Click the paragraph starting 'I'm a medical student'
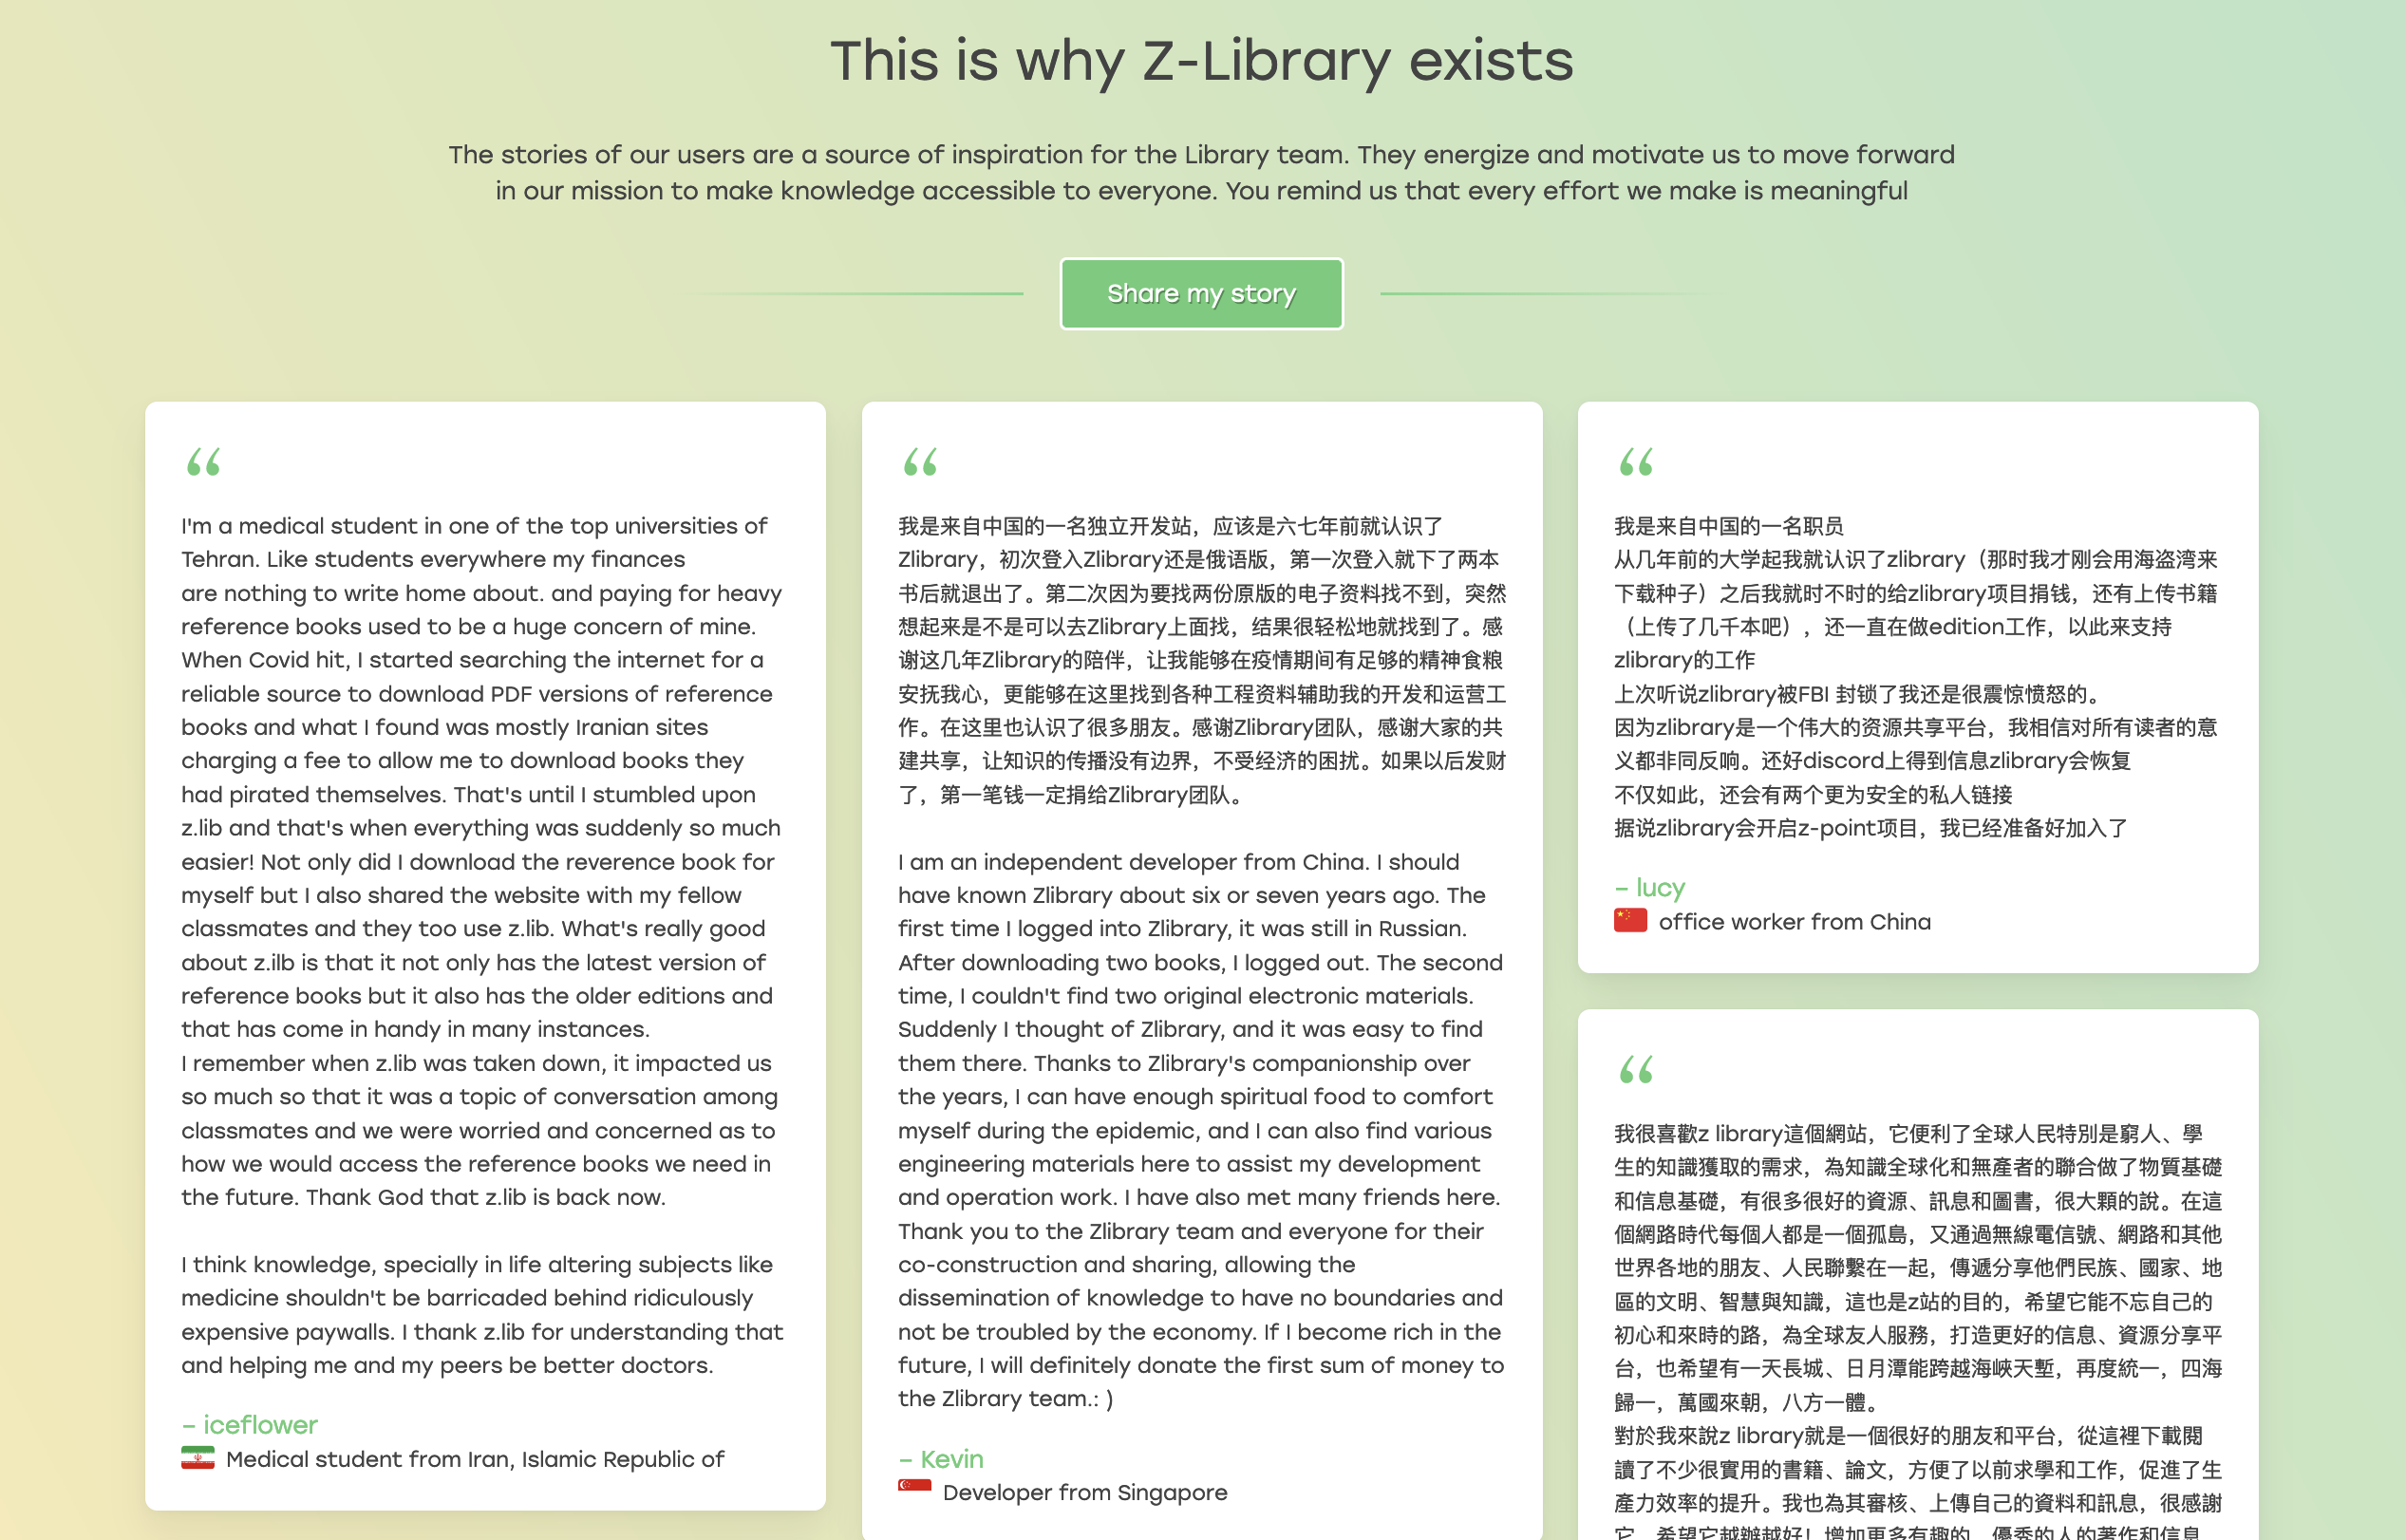This screenshot has width=2406, height=1540. 482,777
